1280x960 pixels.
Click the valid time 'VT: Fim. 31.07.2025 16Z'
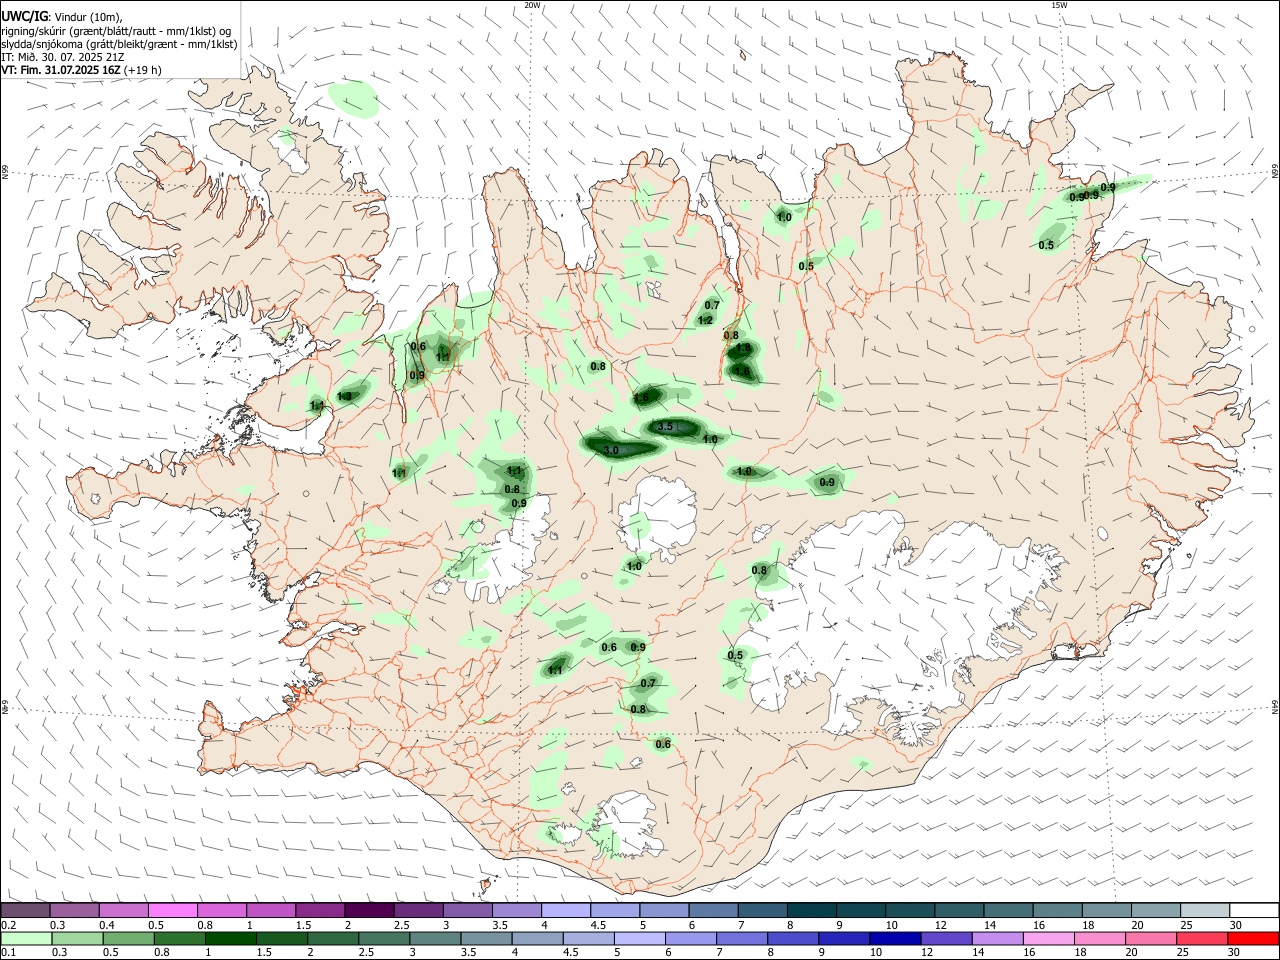click(x=62, y=70)
